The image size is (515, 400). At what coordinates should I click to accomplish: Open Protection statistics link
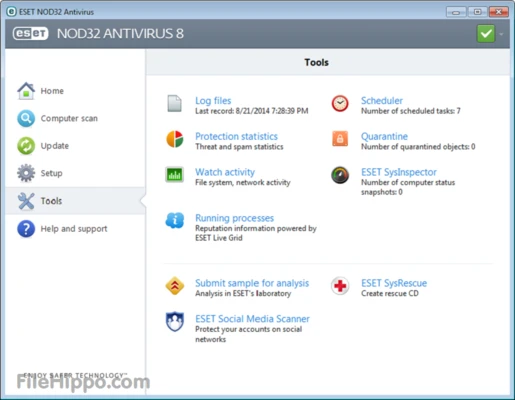tap(236, 136)
